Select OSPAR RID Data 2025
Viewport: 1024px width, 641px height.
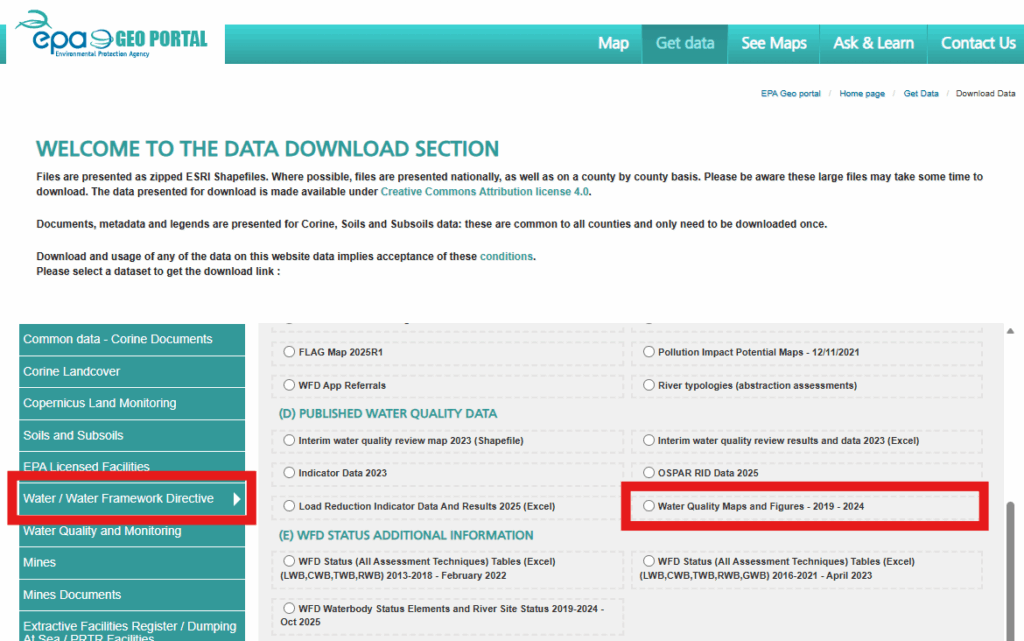point(651,472)
